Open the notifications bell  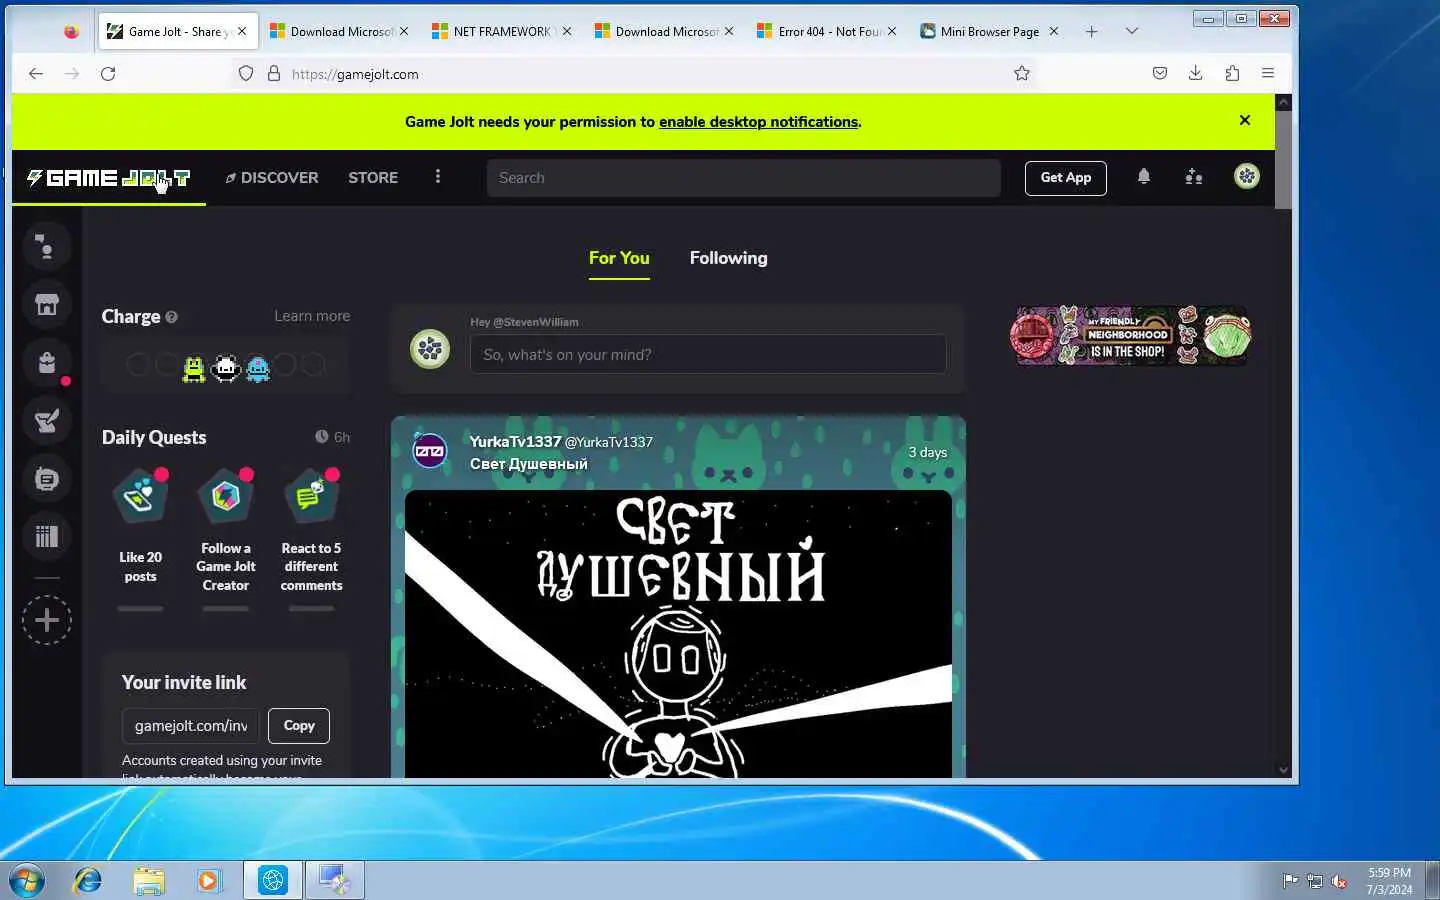(x=1144, y=177)
